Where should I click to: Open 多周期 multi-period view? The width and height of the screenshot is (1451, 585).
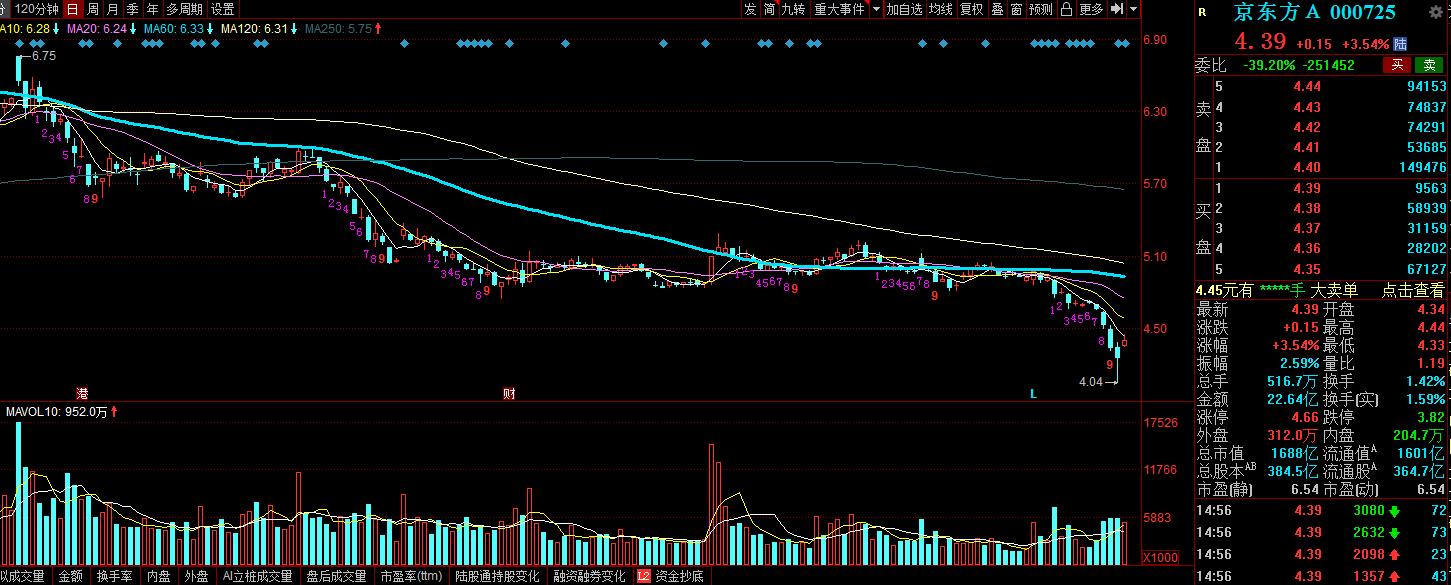click(184, 9)
